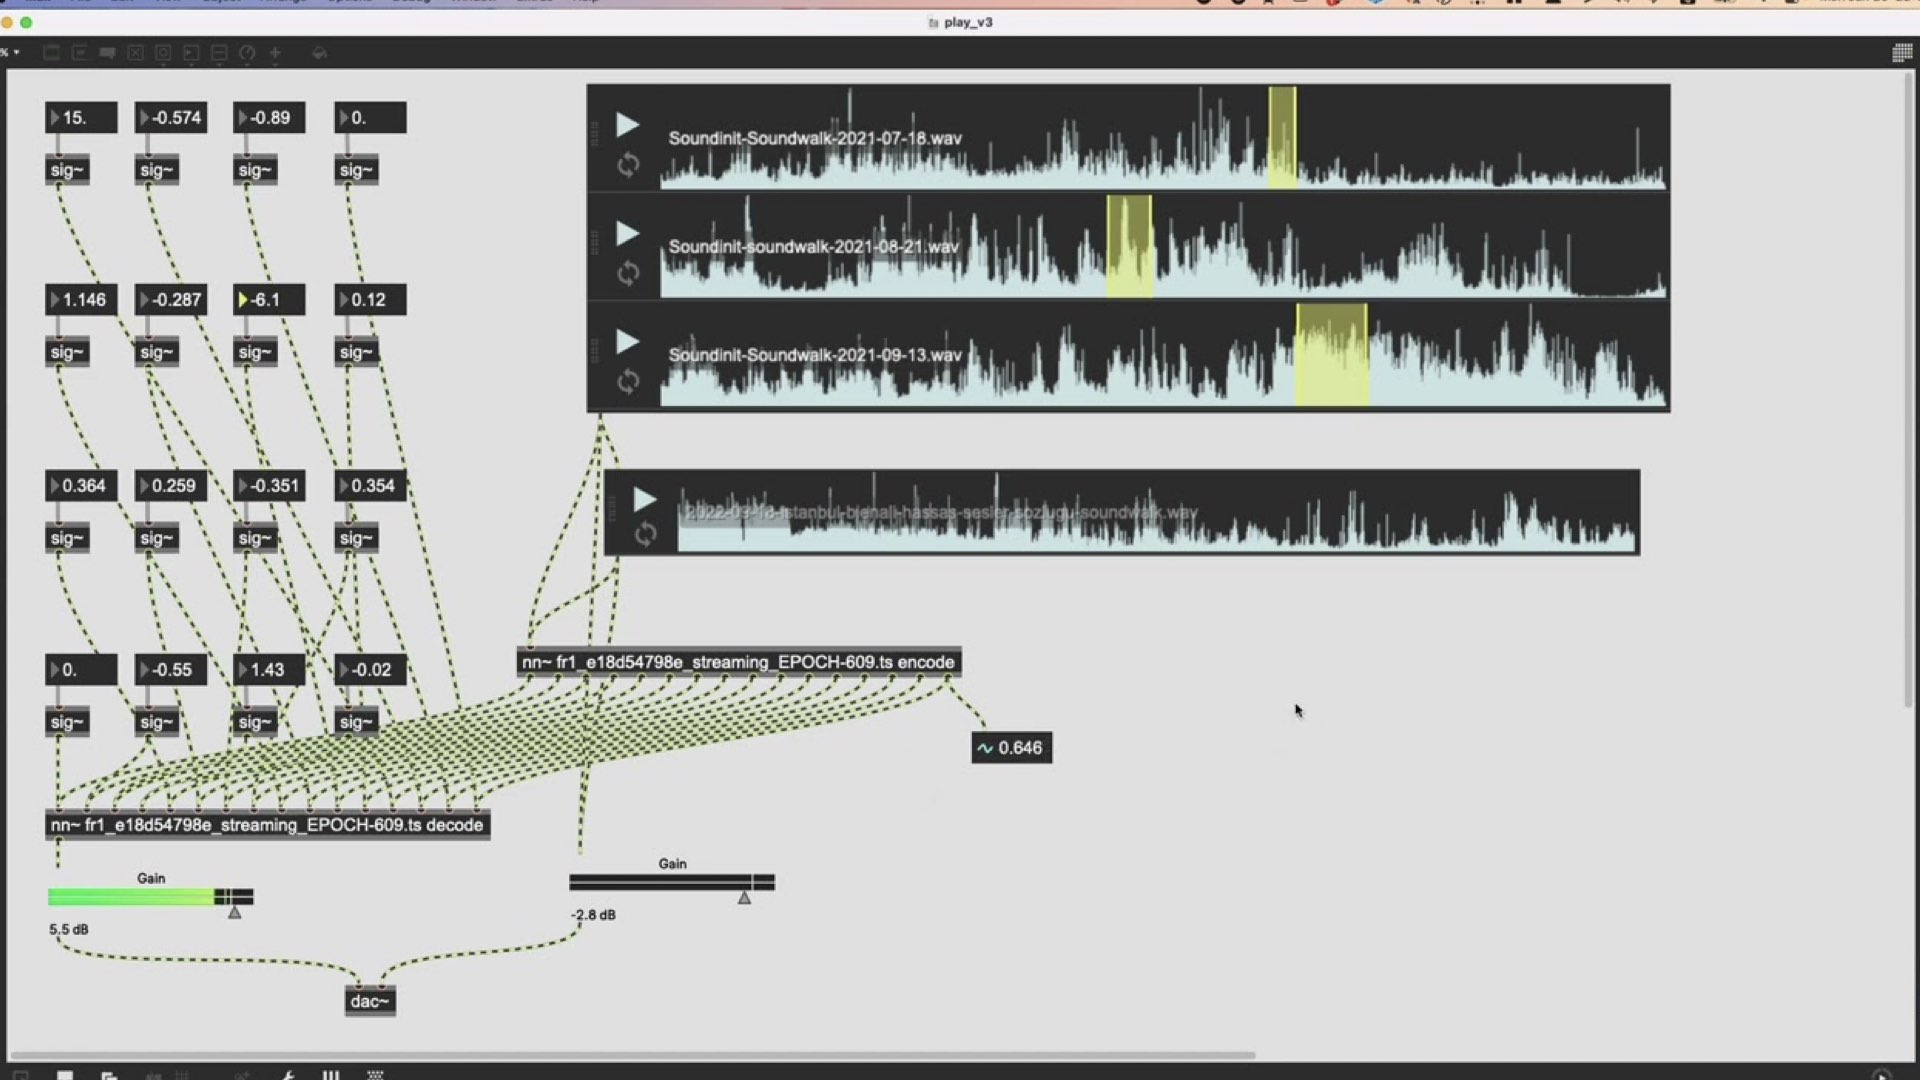
Task: Click the wrench icon in bottom toolbar
Action: (288, 1075)
